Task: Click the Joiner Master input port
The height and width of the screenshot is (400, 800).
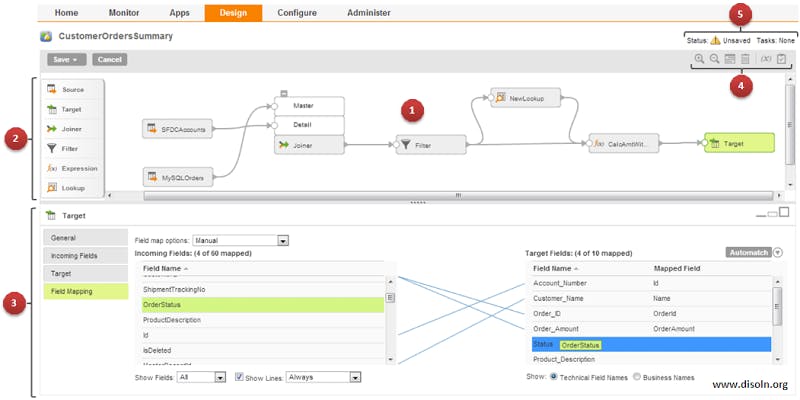Action: click(273, 106)
